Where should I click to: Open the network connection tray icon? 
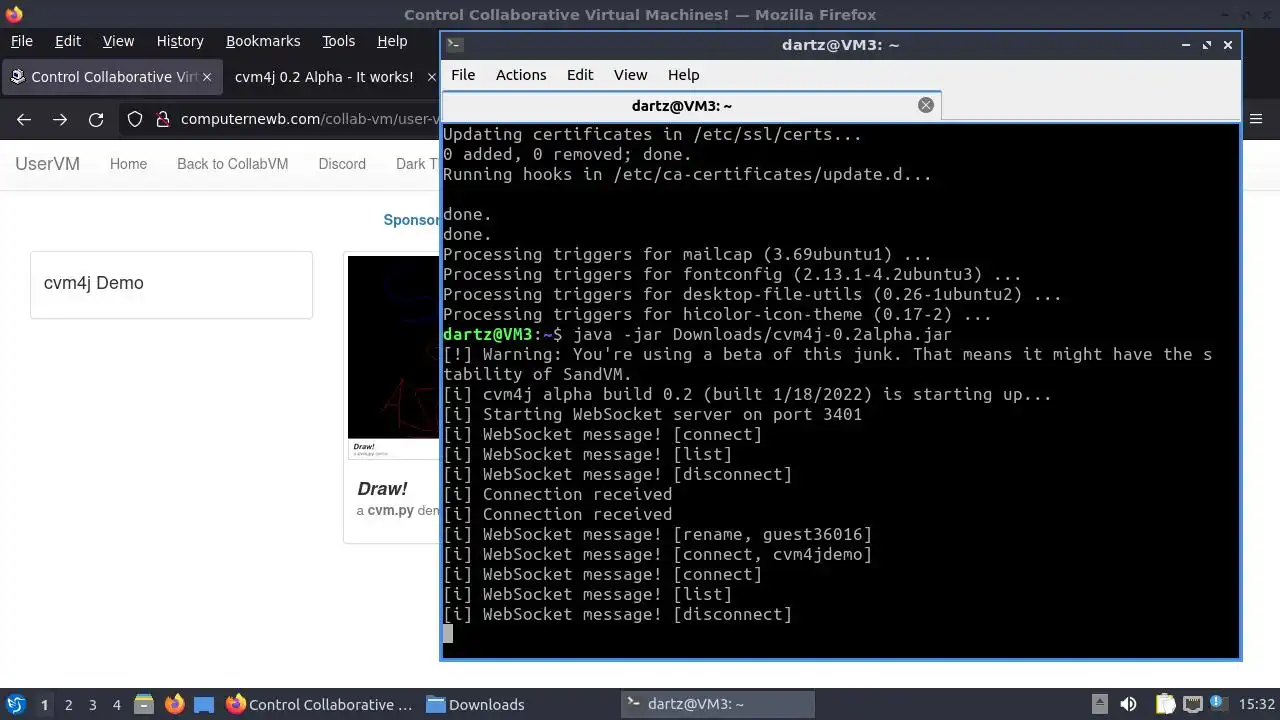tap(1192, 704)
